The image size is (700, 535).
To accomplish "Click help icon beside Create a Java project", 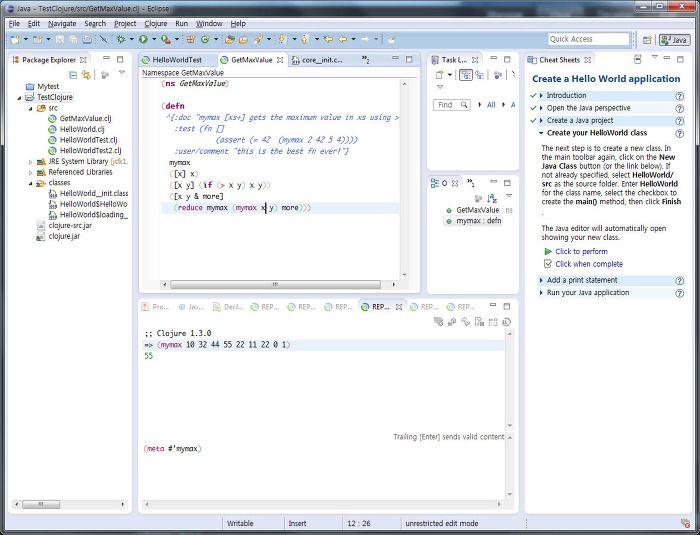I will 679,121.
